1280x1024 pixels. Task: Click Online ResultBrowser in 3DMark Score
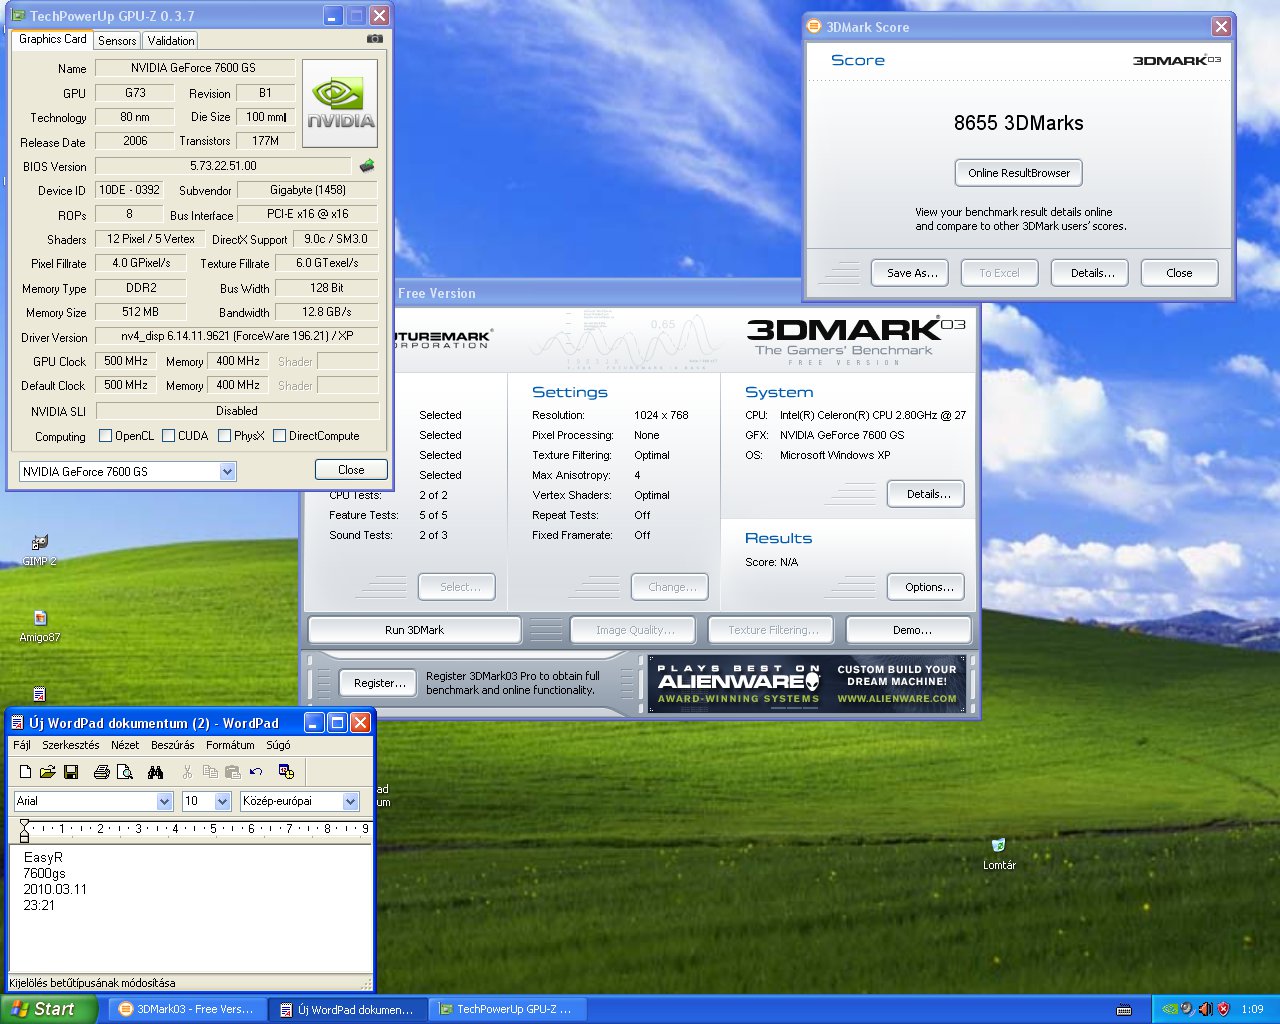(x=1018, y=173)
